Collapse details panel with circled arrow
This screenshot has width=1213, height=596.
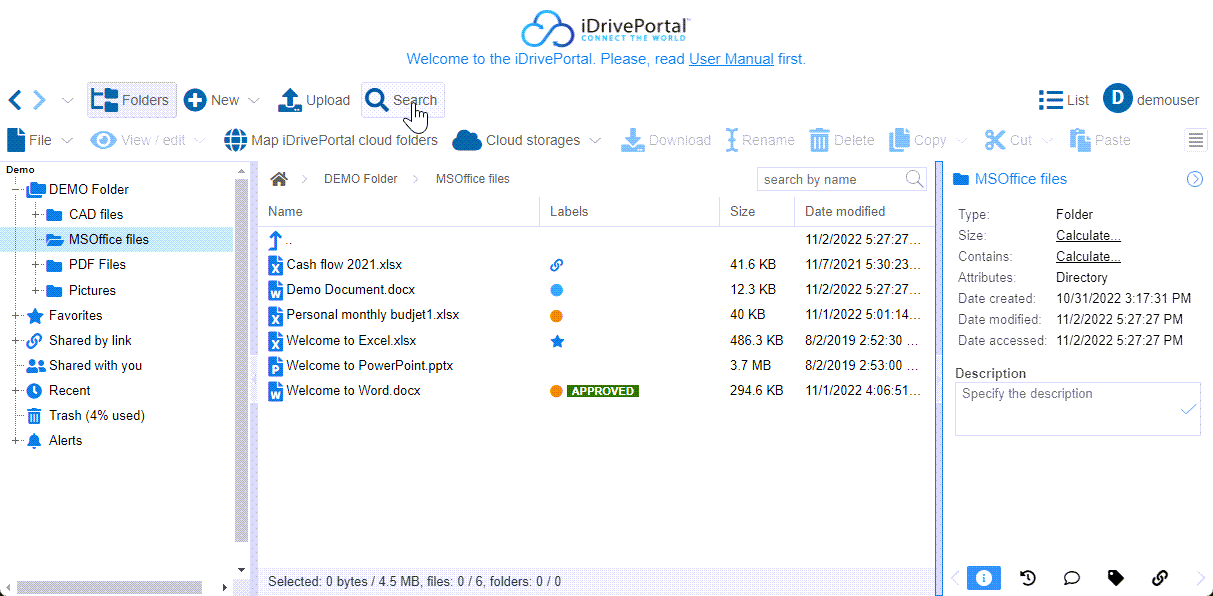click(1194, 179)
